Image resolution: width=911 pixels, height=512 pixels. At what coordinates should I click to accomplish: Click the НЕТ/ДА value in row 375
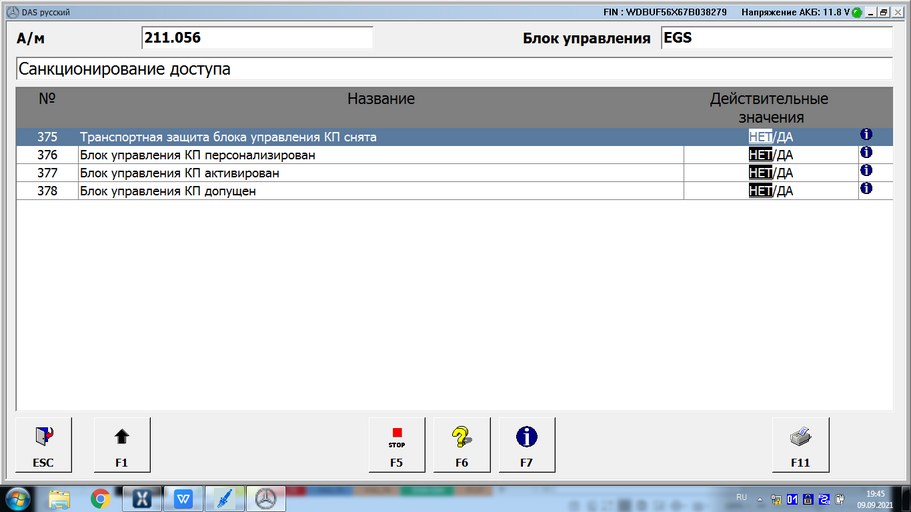click(770, 137)
